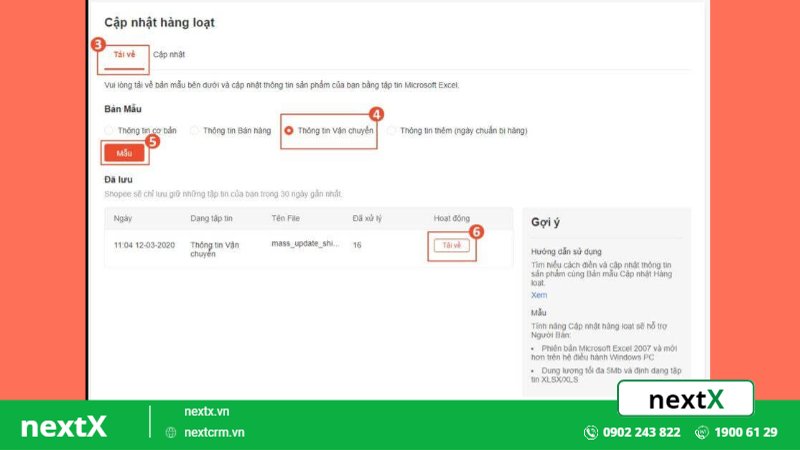Click the Bản Mẫu section label

[123, 109]
